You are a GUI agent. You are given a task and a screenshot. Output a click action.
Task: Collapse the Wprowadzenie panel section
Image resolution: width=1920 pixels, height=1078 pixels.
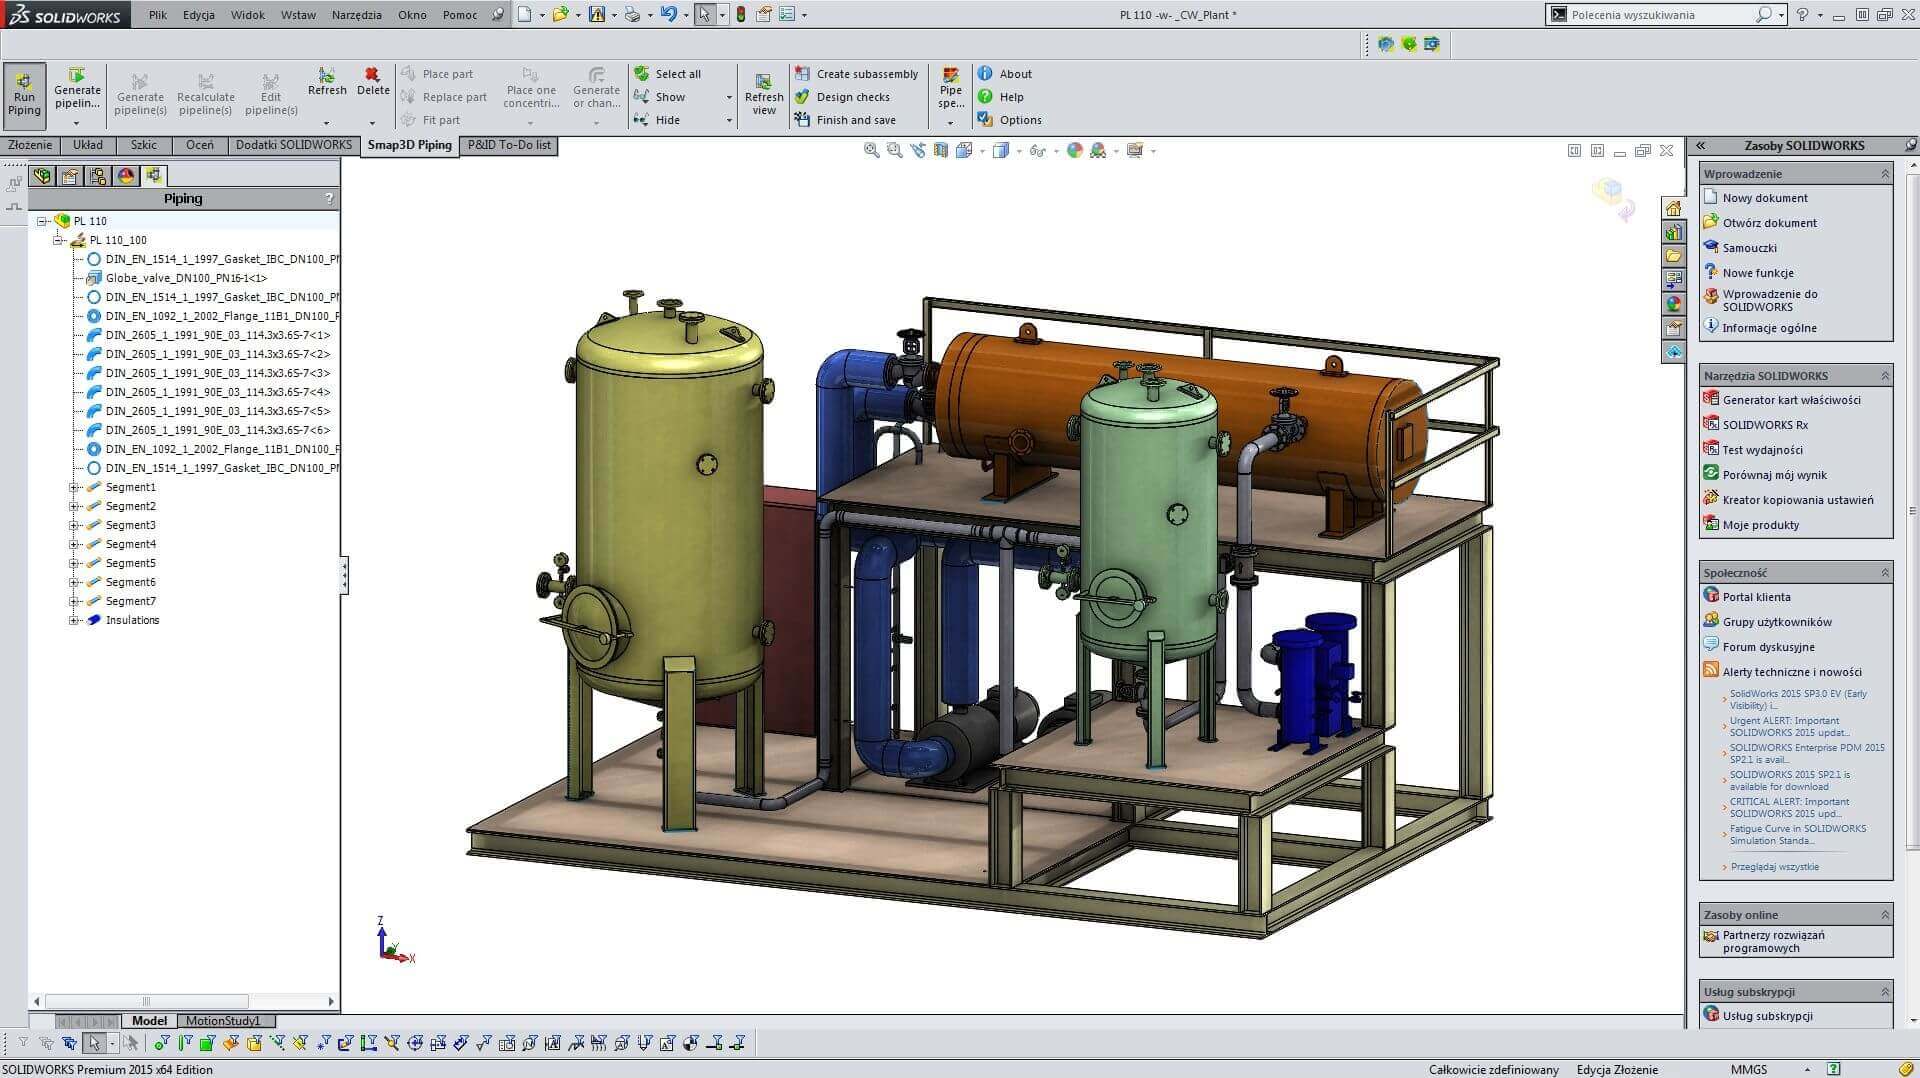click(1885, 174)
